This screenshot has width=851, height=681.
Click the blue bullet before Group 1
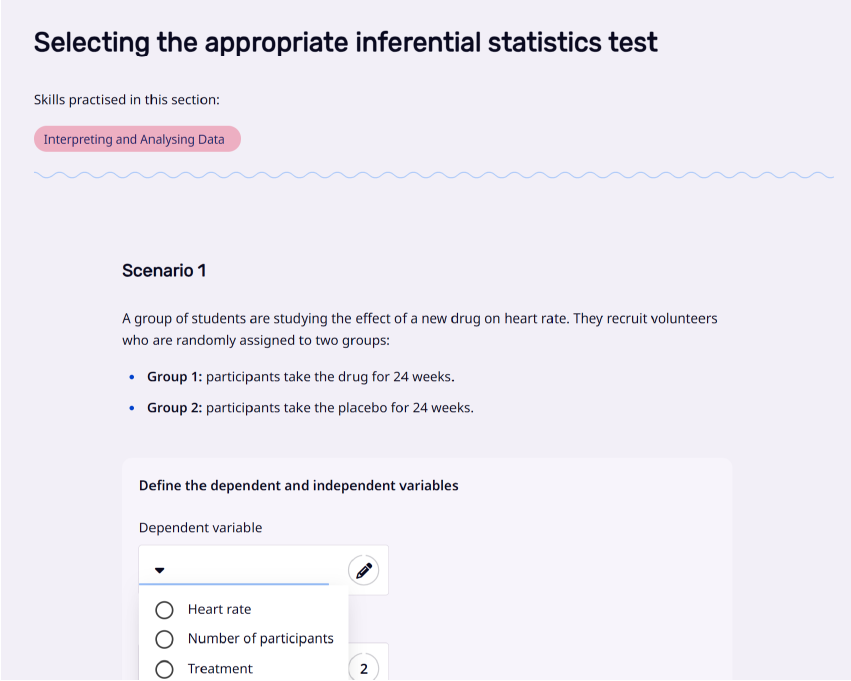tap(132, 377)
